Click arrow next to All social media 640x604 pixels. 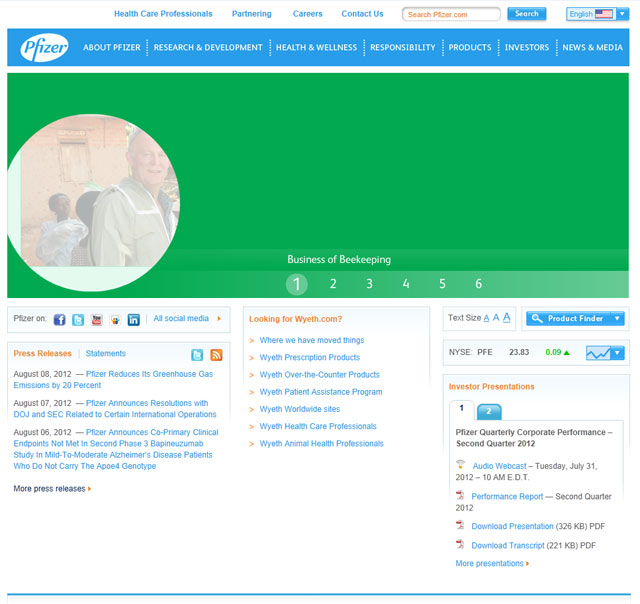tap(219, 318)
